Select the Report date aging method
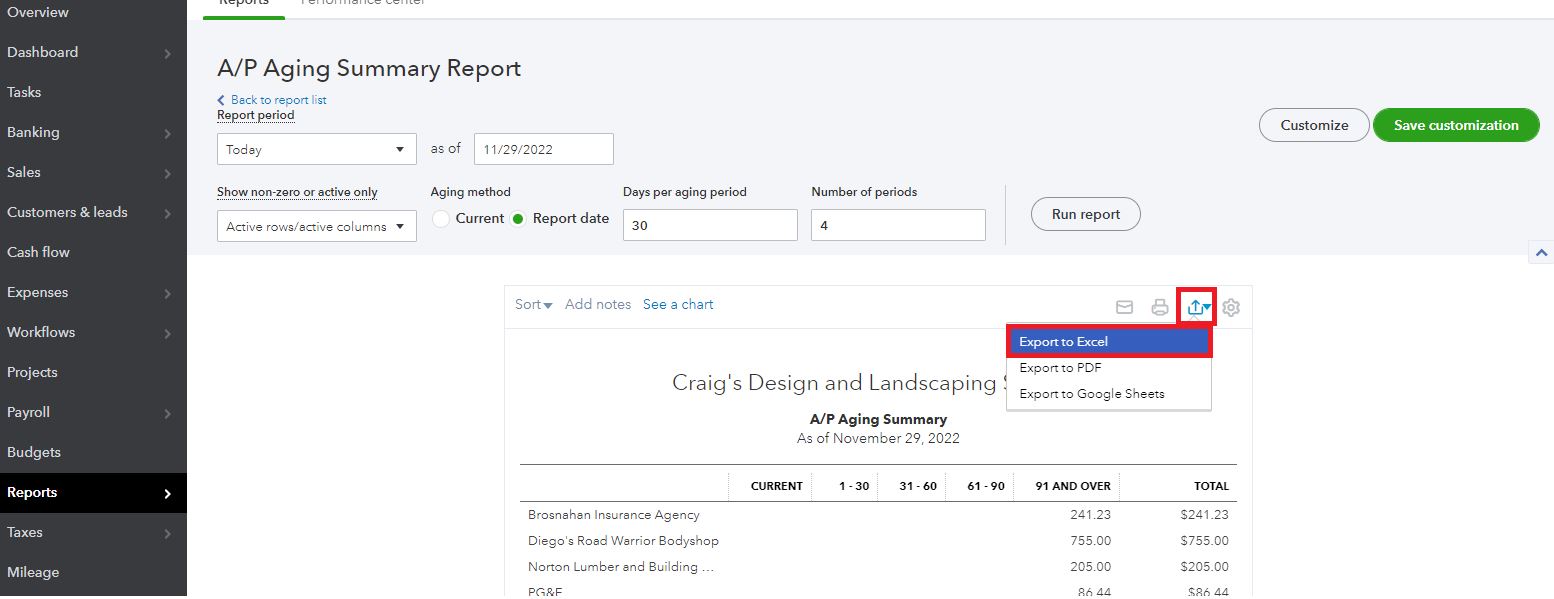Screen dimensions: 1554x599 (x=518, y=219)
